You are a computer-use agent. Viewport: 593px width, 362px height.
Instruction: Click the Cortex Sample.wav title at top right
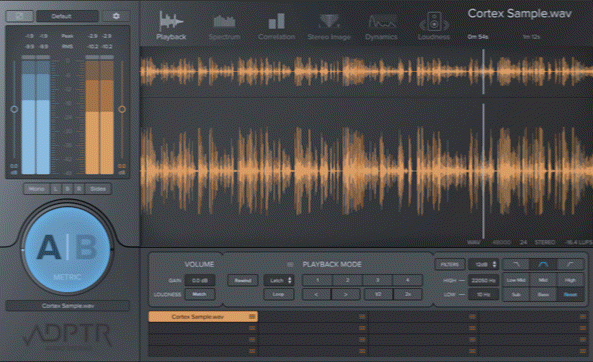519,14
